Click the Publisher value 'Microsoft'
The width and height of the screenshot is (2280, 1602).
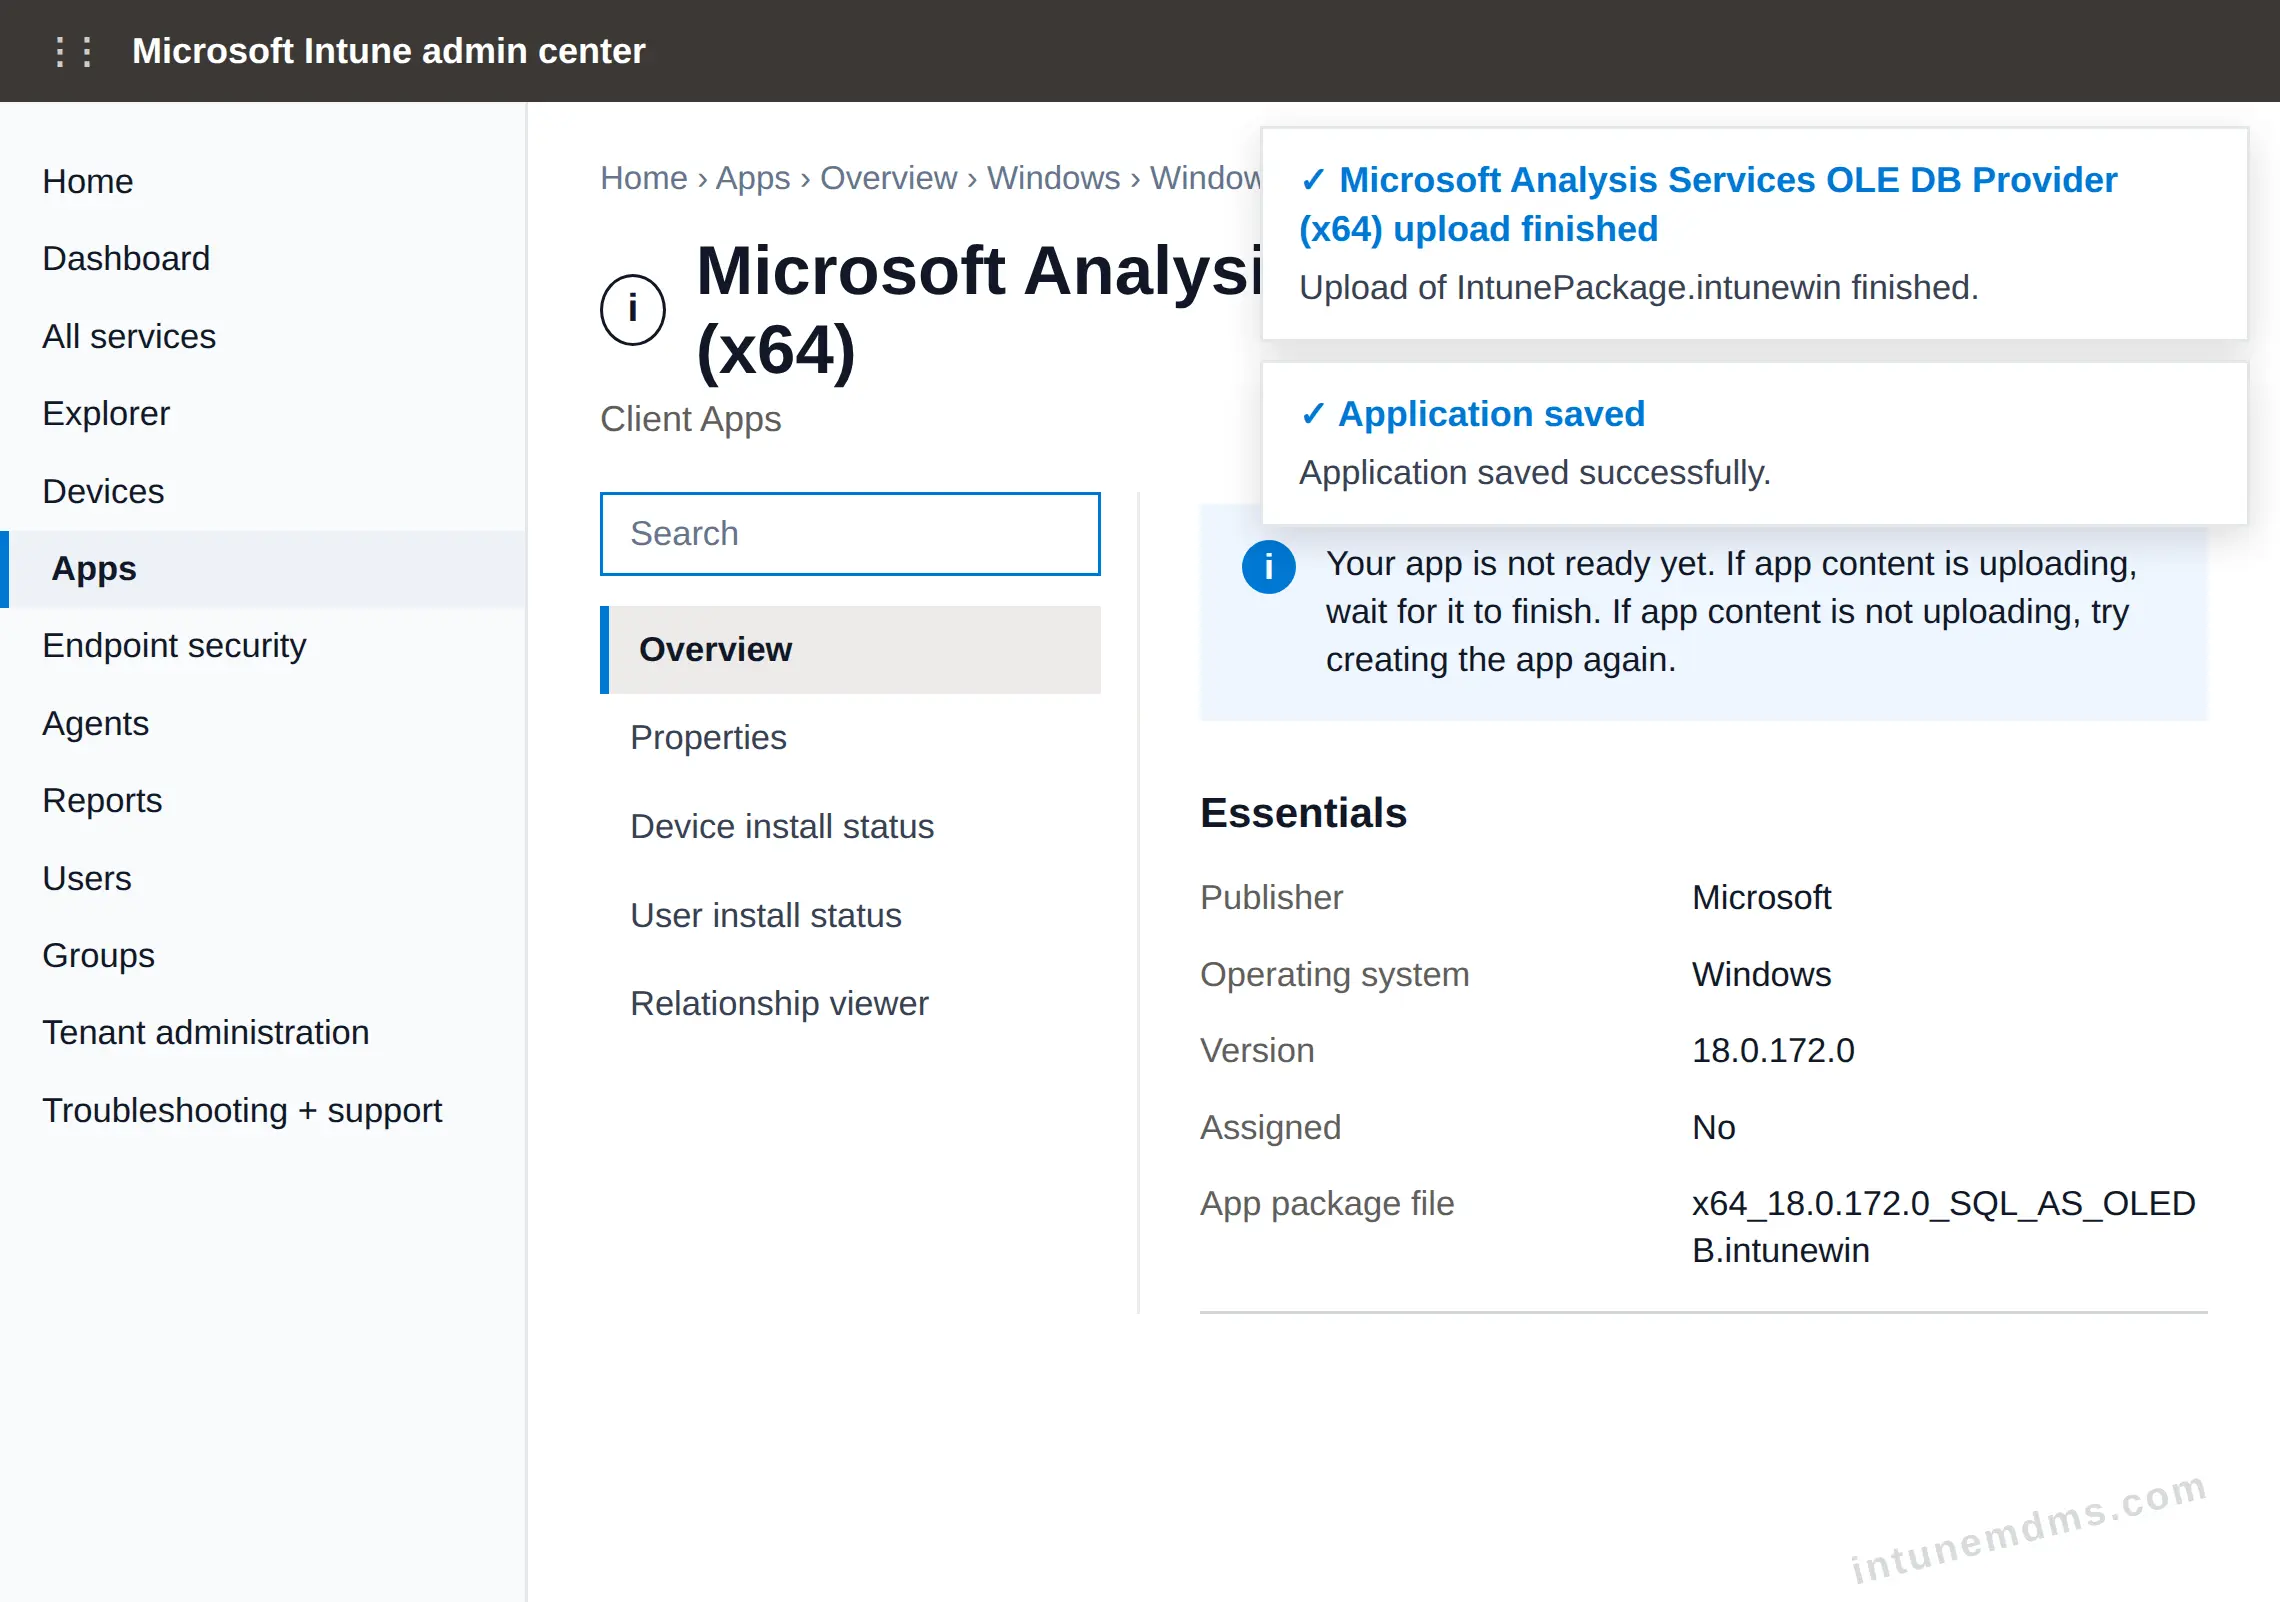(1761, 897)
